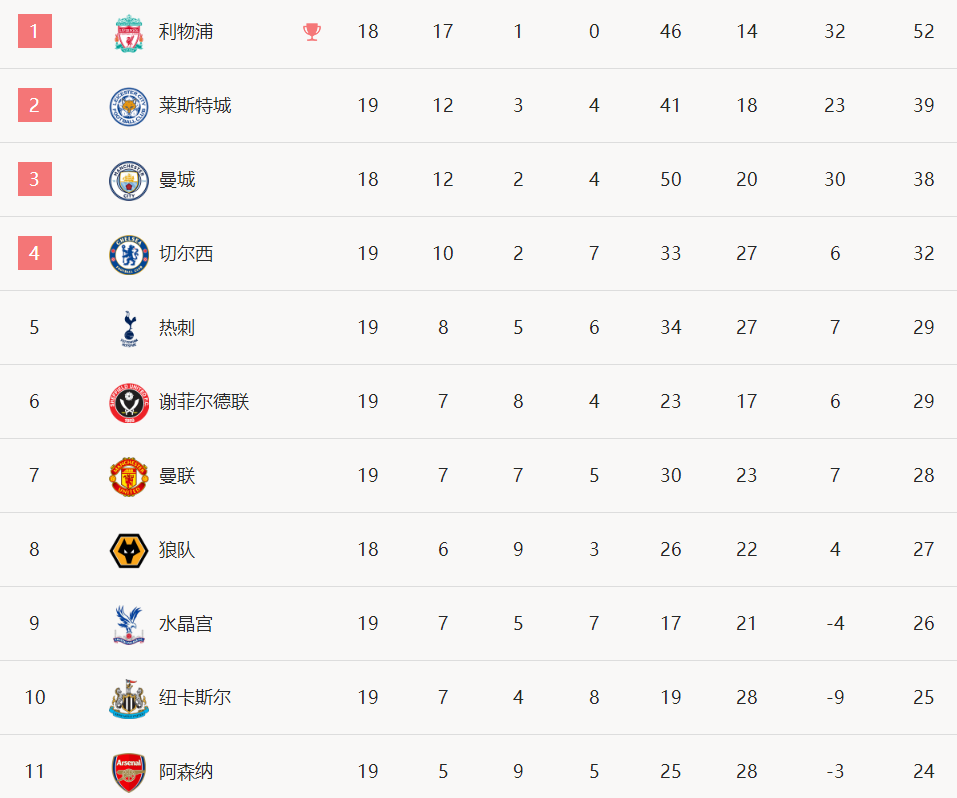Click the trophy icon beside 利物浦
957x798 pixels.
click(x=312, y=32)
